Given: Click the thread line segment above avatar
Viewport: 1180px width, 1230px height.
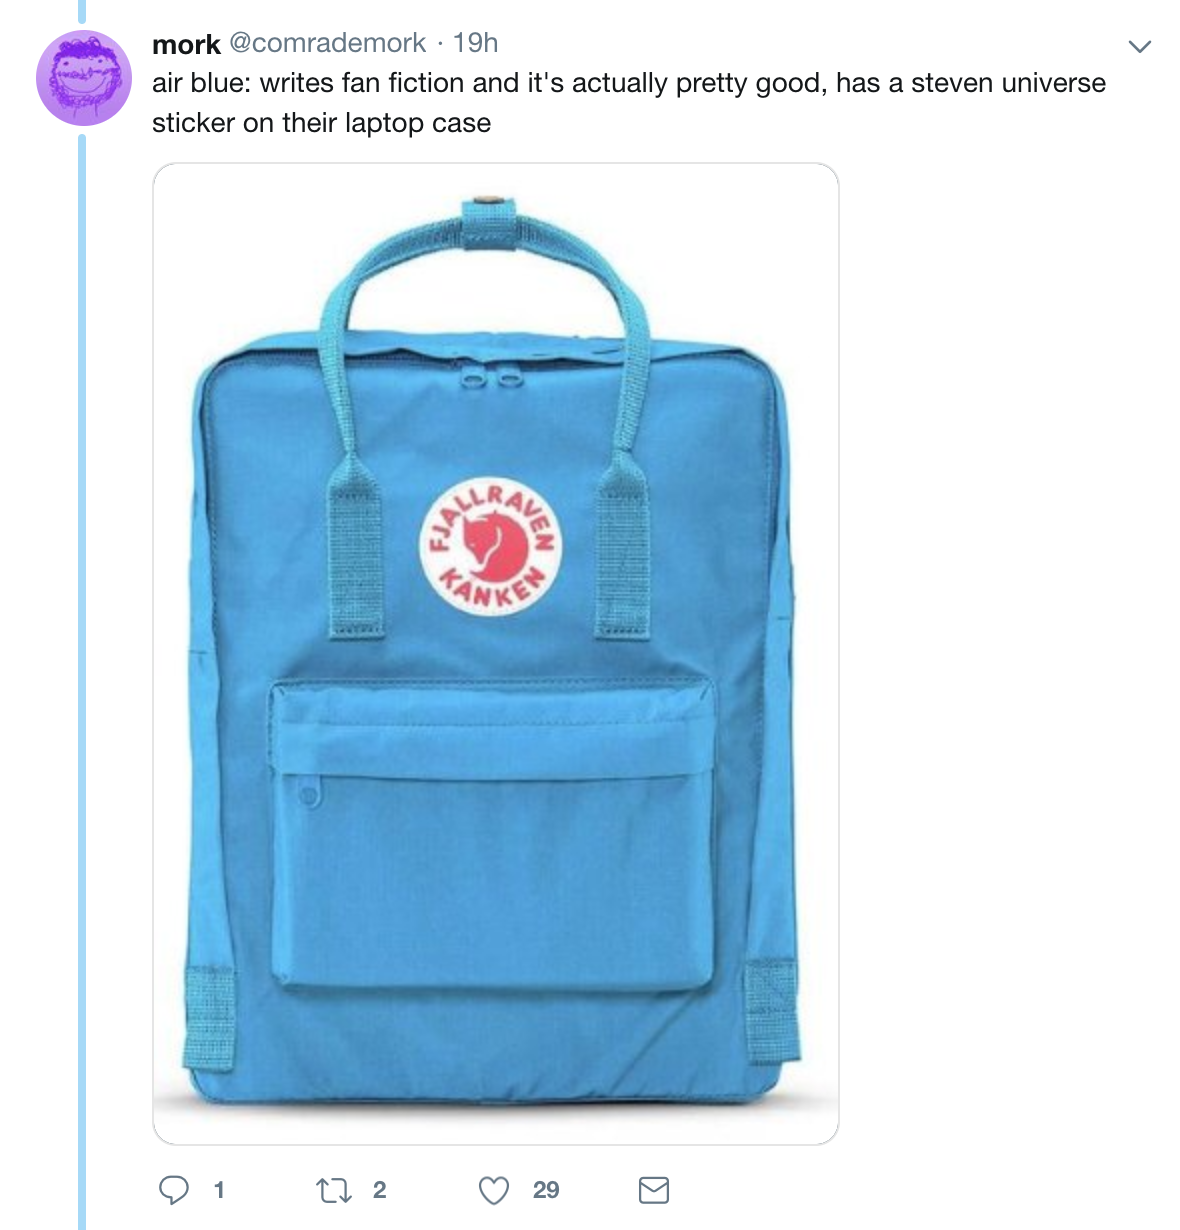Looking at the screenshot, I should click(x=83, y=11).
